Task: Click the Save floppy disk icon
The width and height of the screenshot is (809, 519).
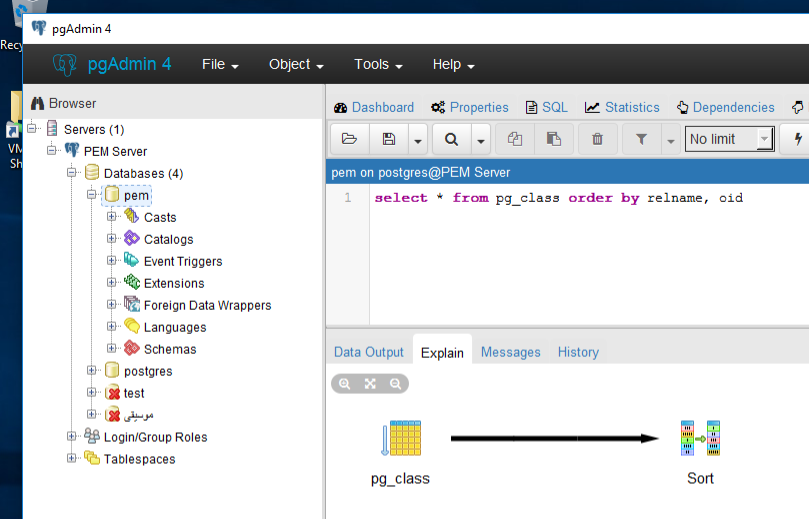Action: [x=389, y=139]
